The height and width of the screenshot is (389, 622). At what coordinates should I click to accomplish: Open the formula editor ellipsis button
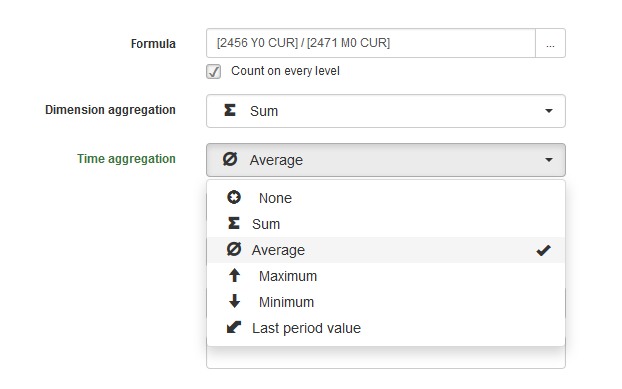click(x=551, y=43)
